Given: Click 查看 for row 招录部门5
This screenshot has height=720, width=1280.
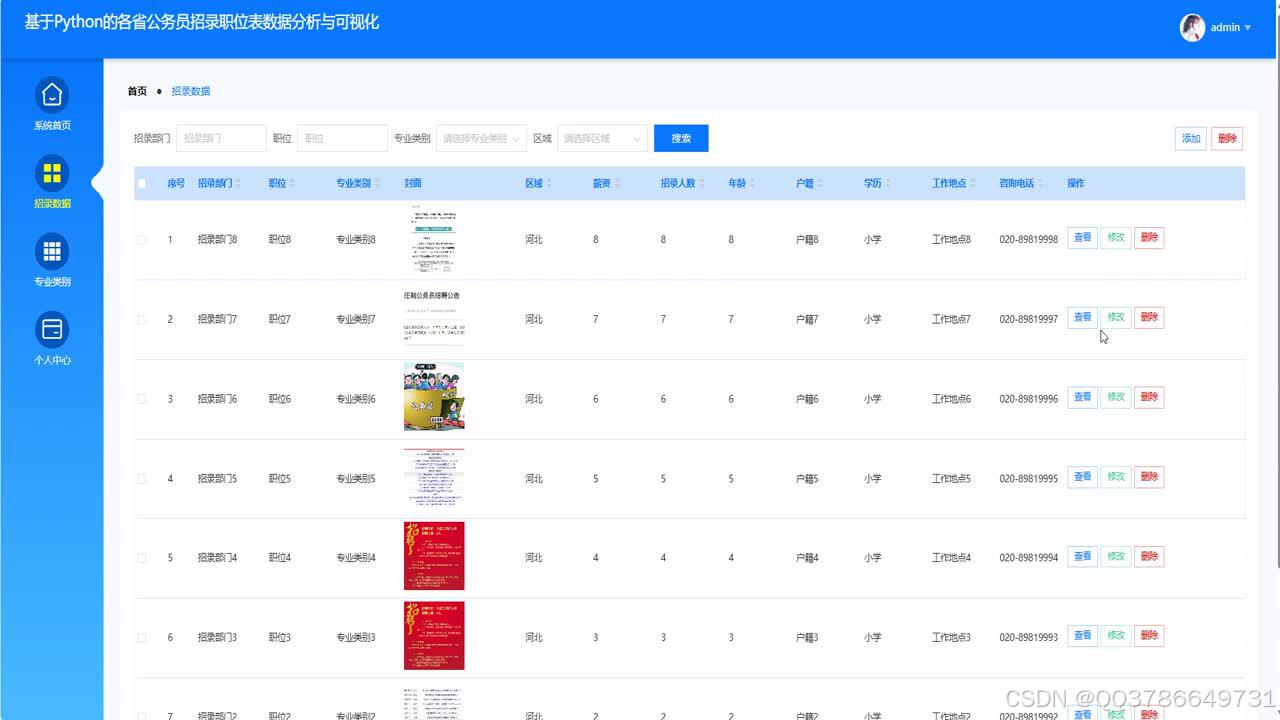Looking at the screenshot, I should tap(1083, 477).
